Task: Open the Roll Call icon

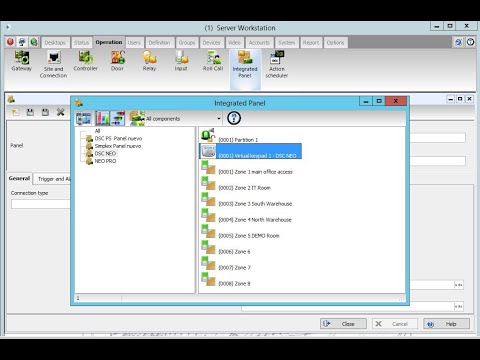Action: pos(213,61)
